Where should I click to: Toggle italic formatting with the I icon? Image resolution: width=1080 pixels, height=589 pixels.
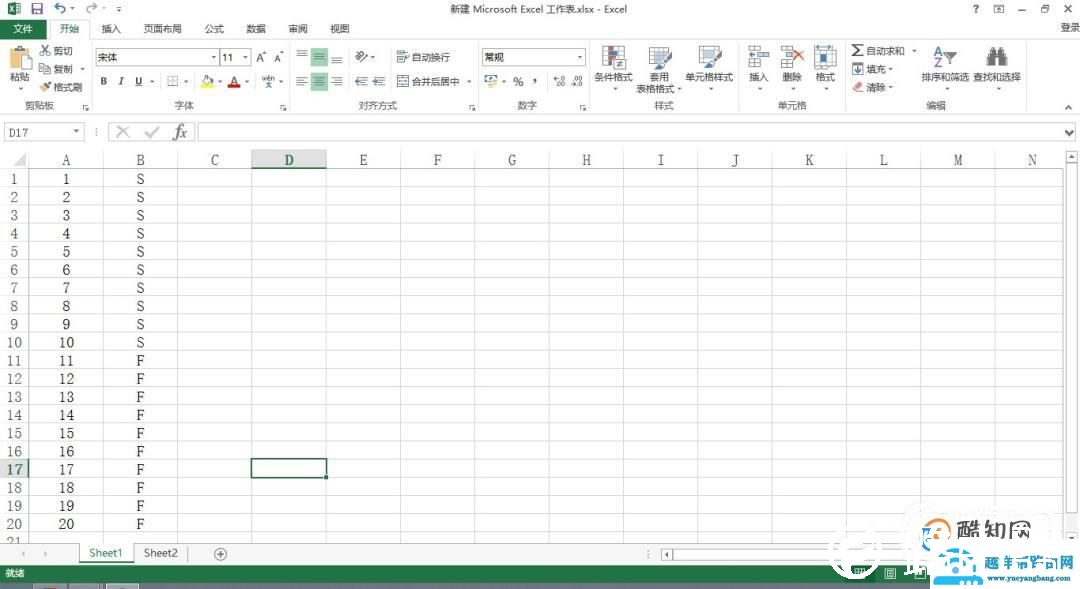coord(120,81)
